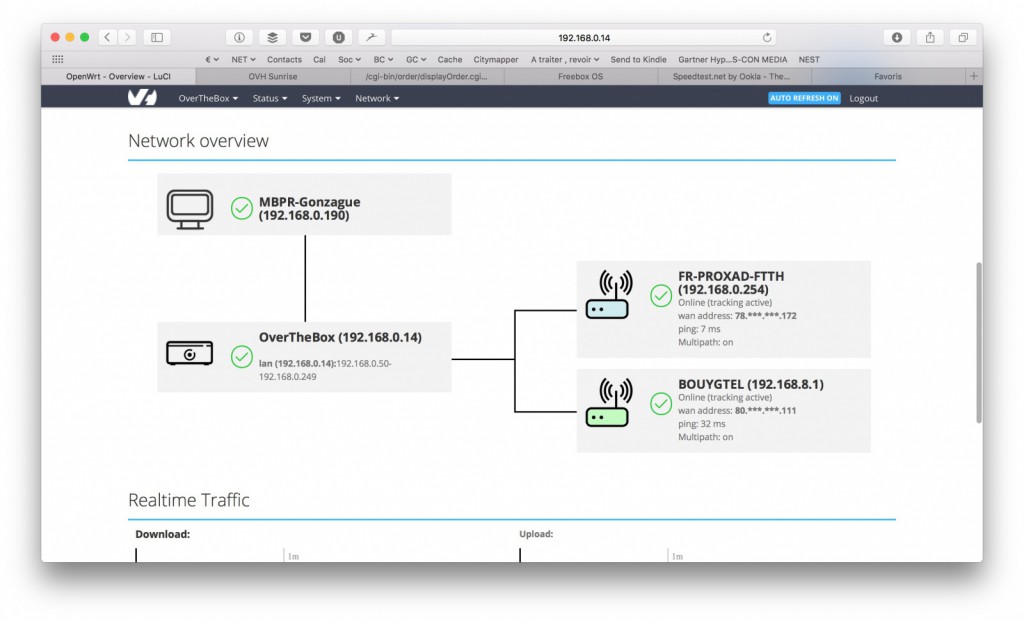The image size is (1024, 621).
Task: Click the OVH logo in the navbar
Action: (x=142, y=98)
